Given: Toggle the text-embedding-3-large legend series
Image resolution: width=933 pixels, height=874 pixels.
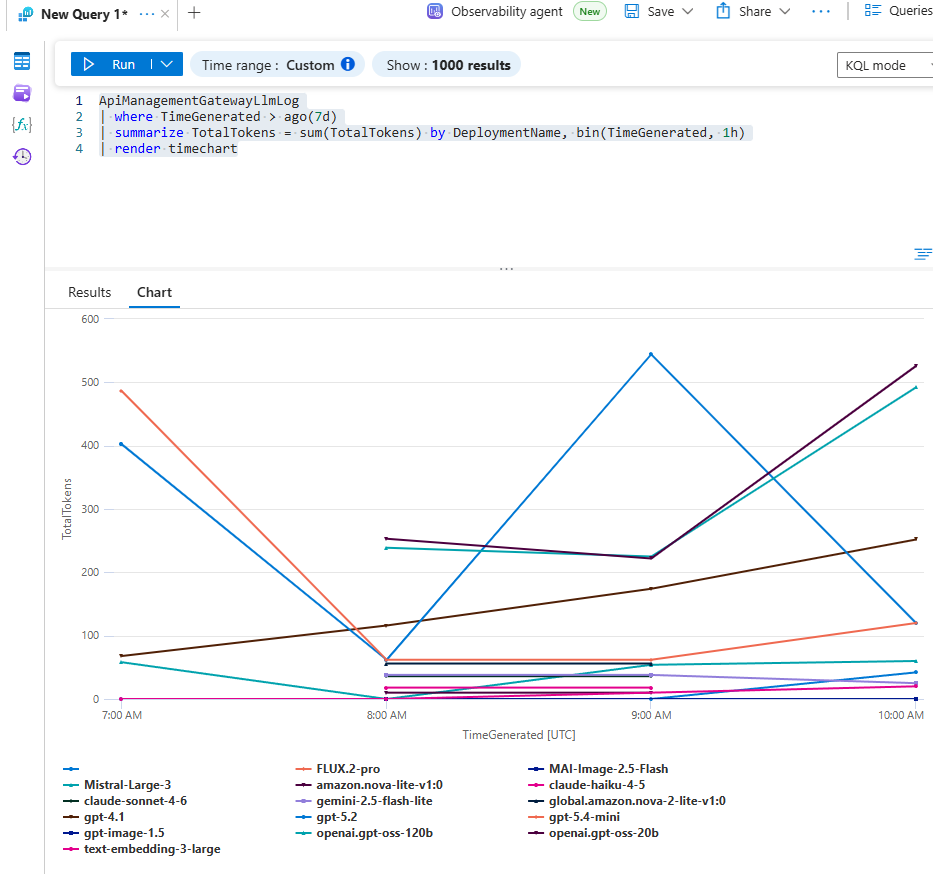Looking at the screenshot, I should [141, 850].
